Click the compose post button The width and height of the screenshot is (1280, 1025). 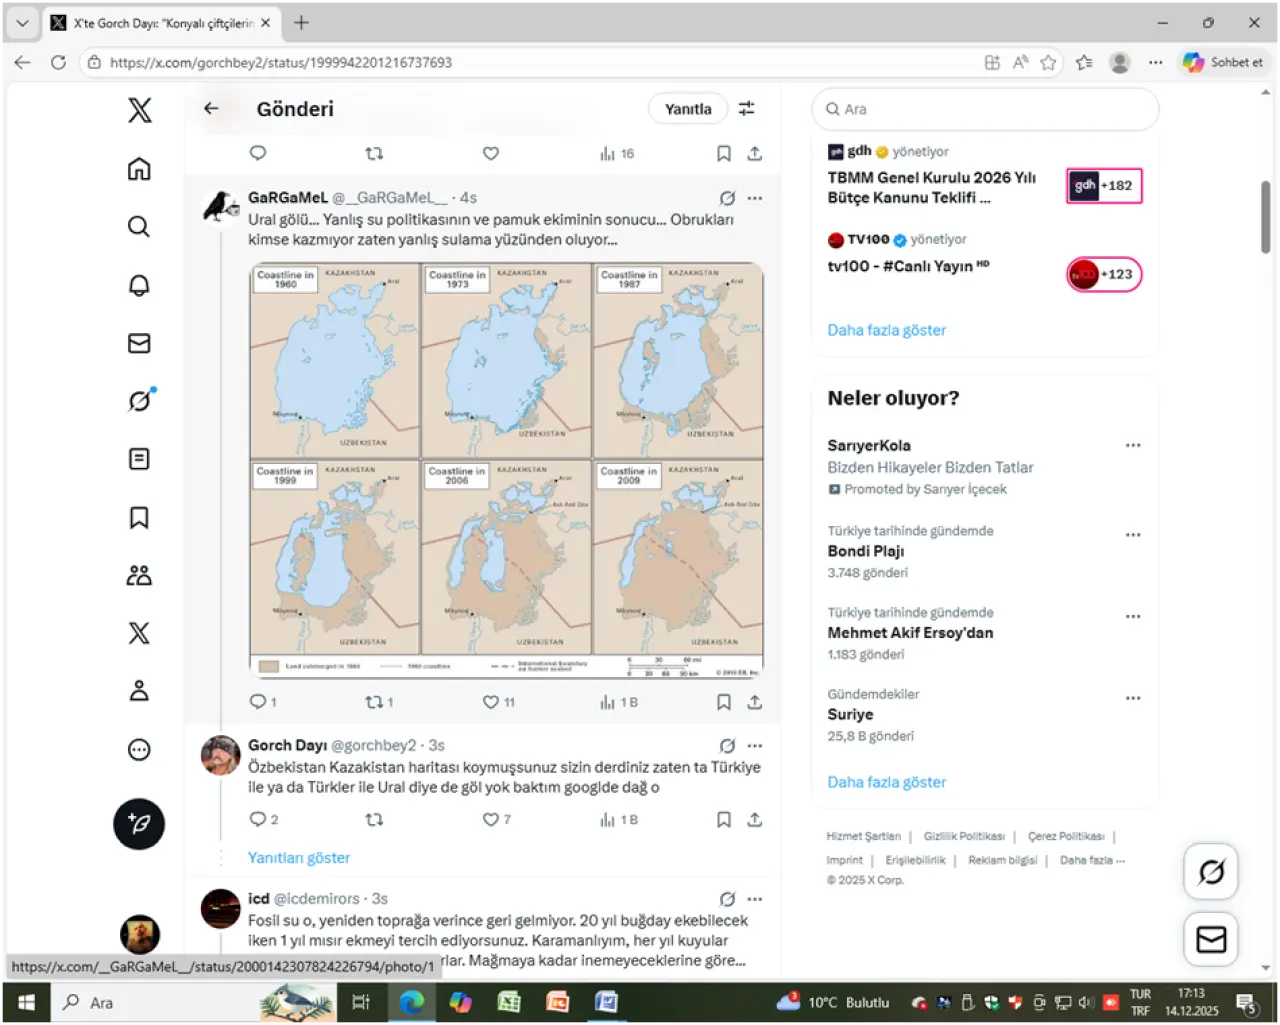(x=139, y=824)
